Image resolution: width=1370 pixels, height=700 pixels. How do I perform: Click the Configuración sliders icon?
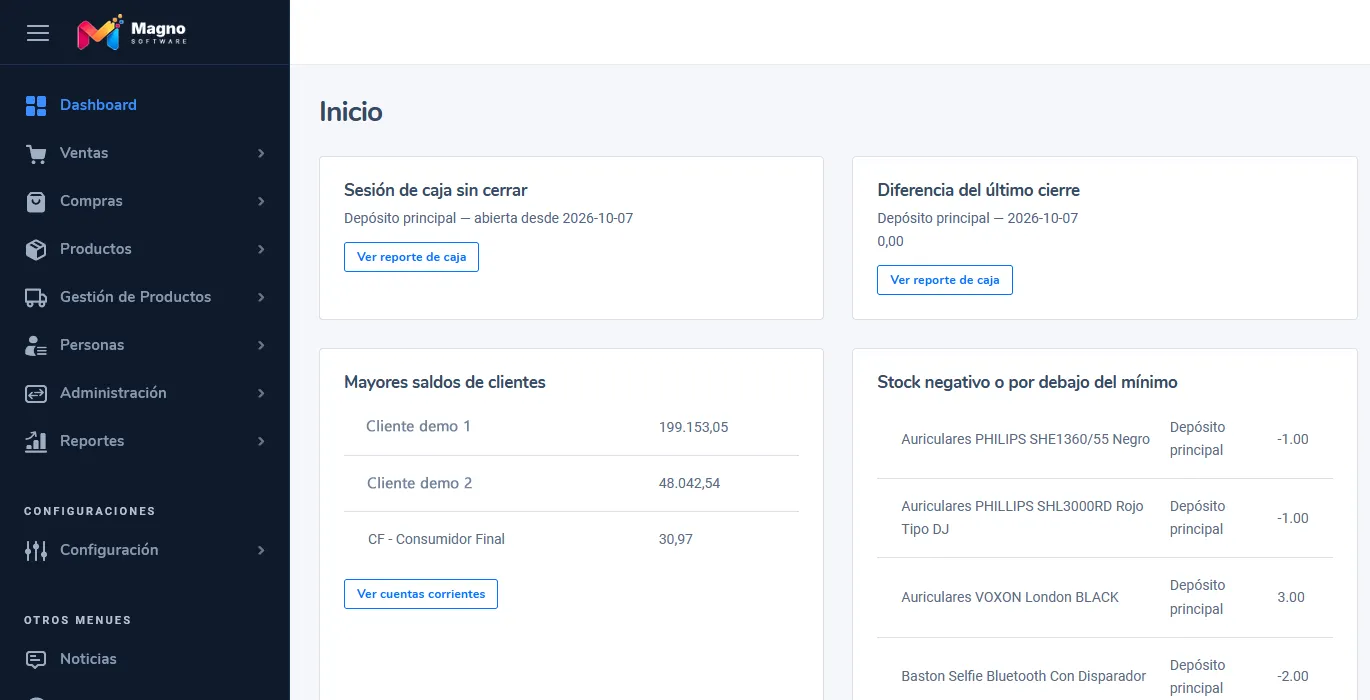[36, 550]
